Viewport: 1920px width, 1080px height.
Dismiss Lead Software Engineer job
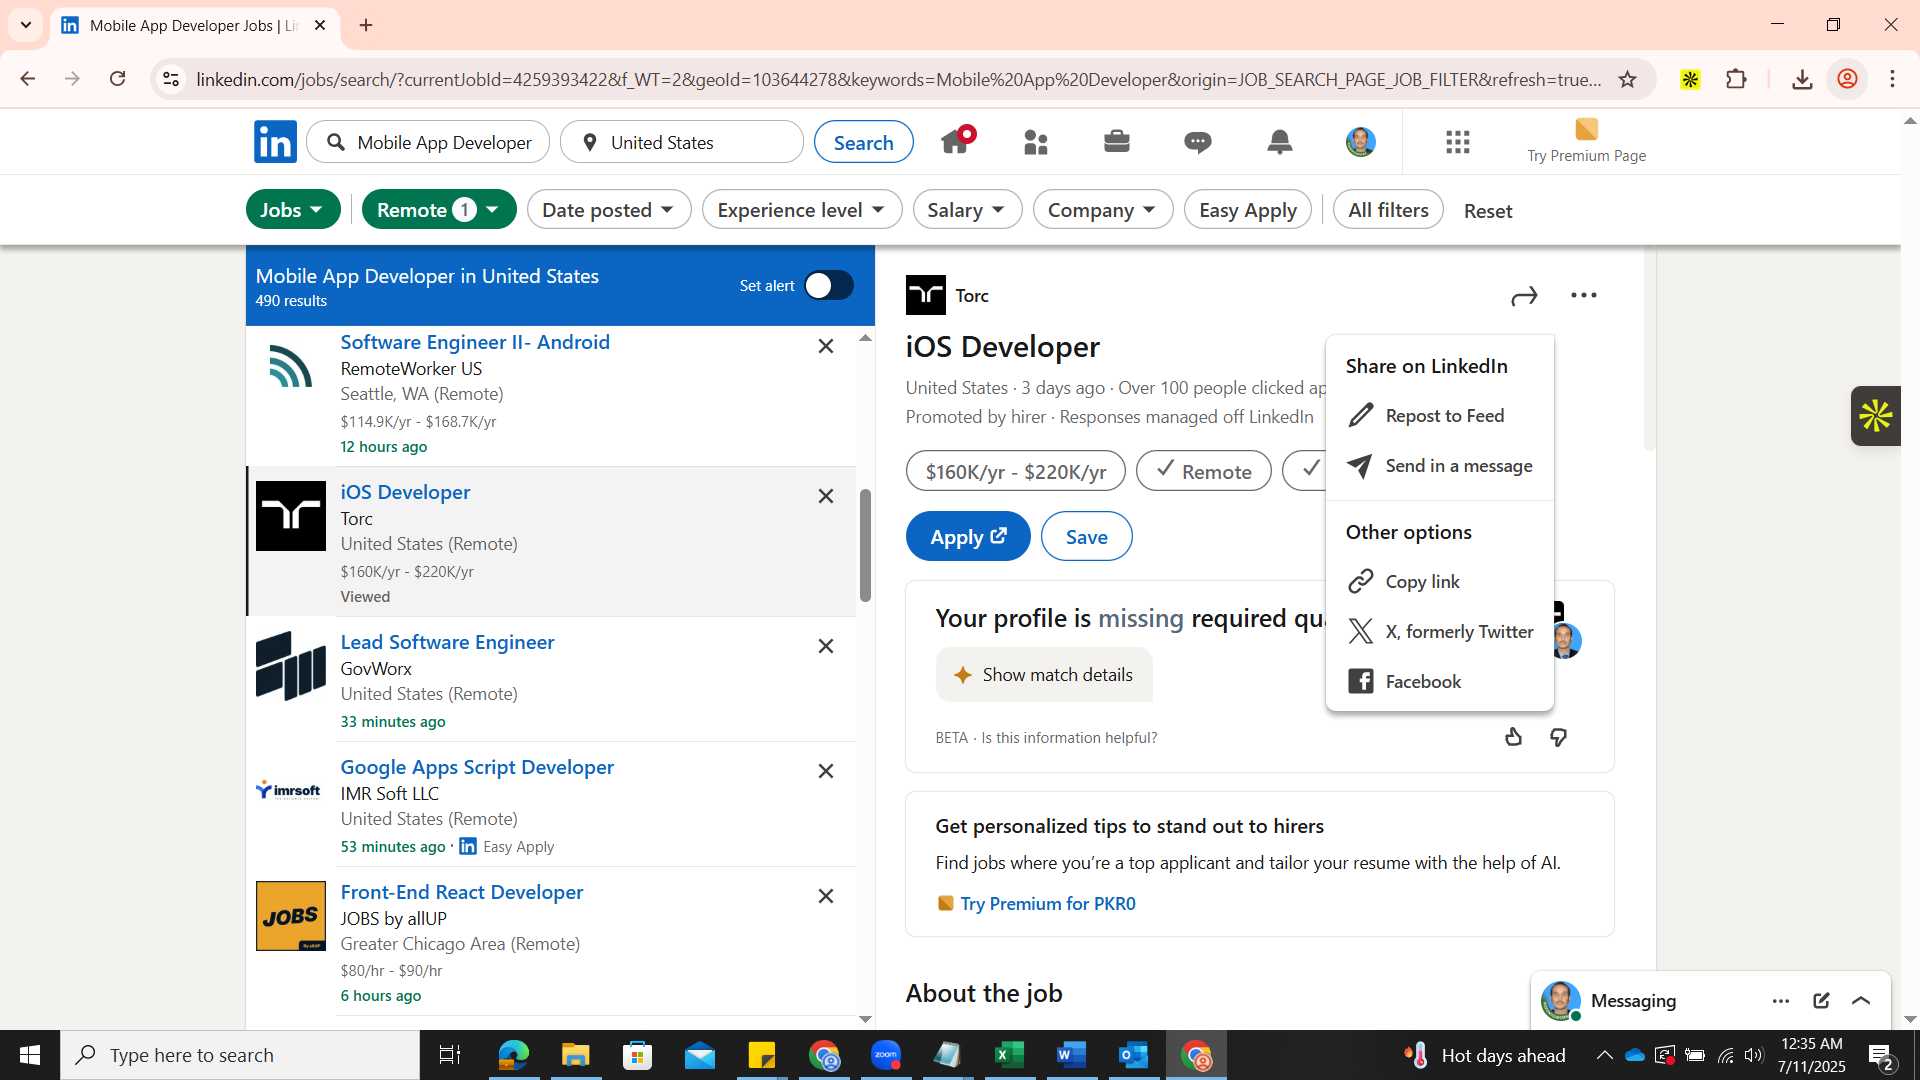click(x=826, y=646)
